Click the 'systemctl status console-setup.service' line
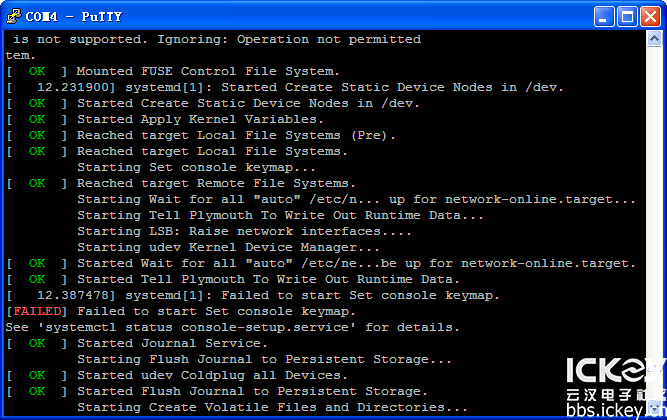The height and width of the screenshot is (420, 667). coord(232,327)
